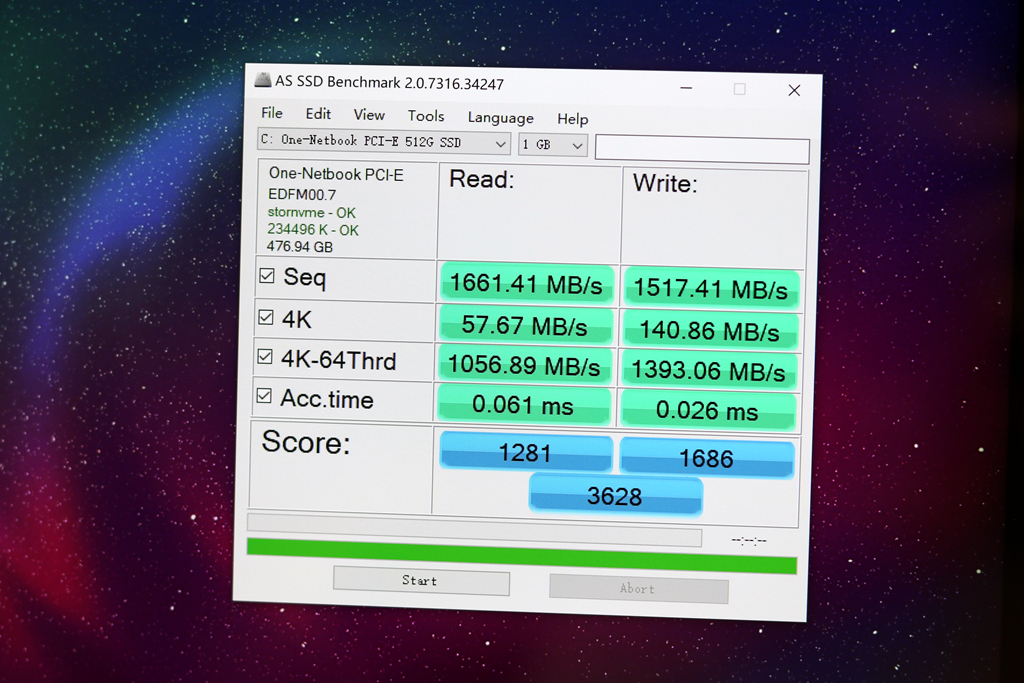Open the Help menu
Image resolution: width=1024 pixels, height=683 pixels.
pyautogui.click(x=573, y=119)
